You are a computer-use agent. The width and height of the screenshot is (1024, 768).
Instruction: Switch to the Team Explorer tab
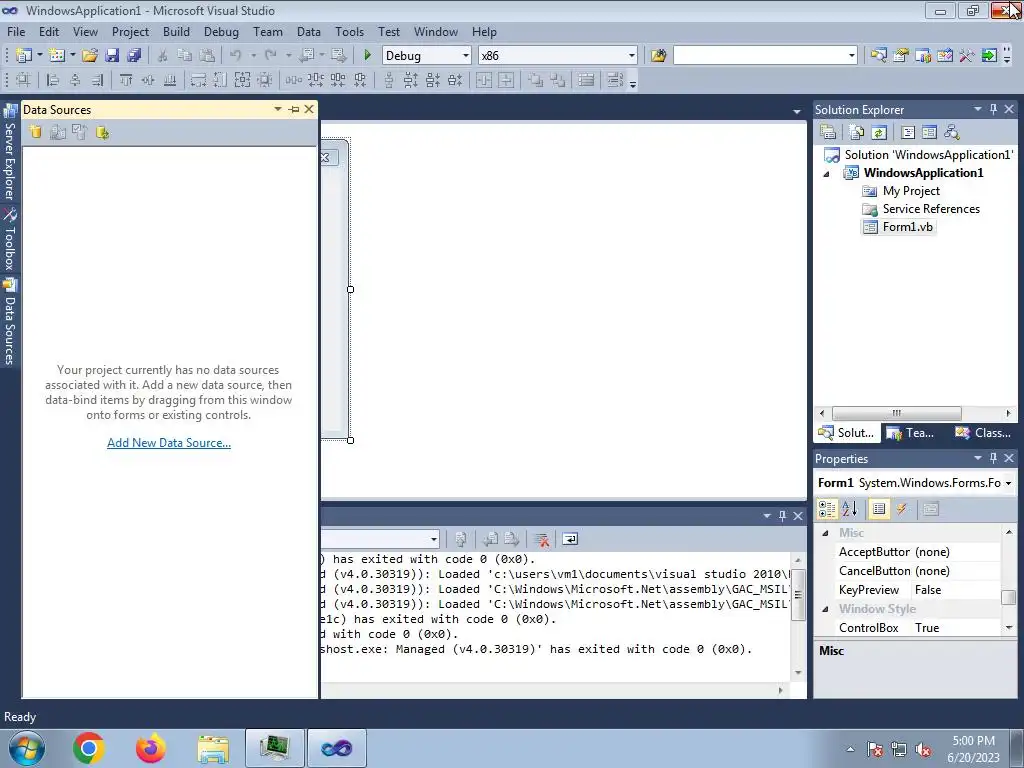[x=911, y=433]
